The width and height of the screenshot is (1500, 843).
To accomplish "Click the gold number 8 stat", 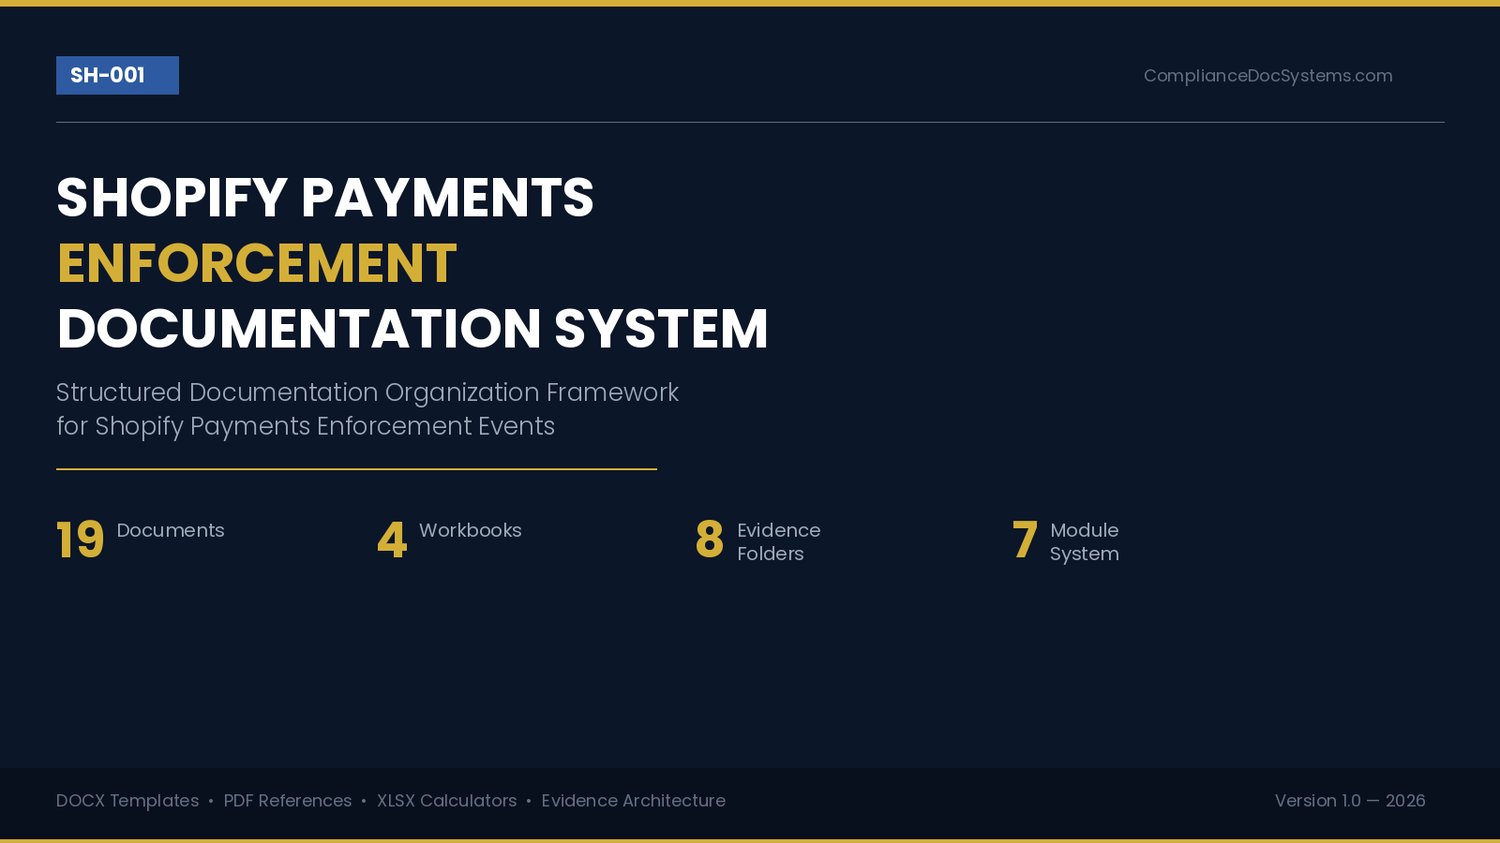I will click(x=709, y=540).
